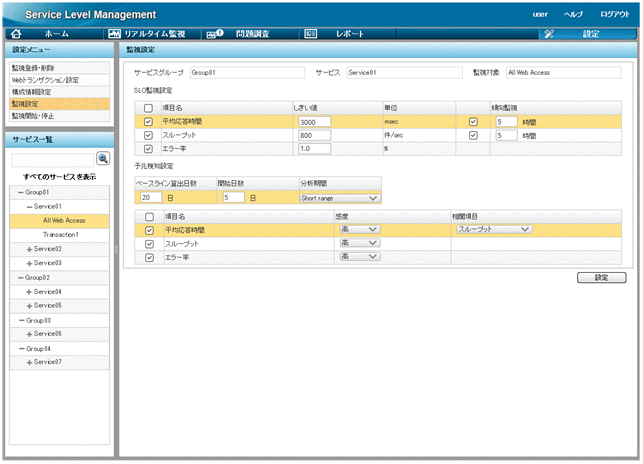Toggle trend monitoring checkbox for スループット
Viewport: 643px width, 464px height.
tap(473, 135)
